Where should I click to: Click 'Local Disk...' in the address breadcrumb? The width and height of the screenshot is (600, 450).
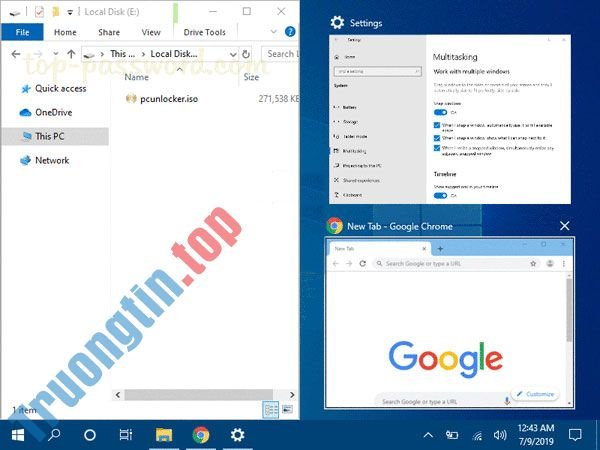click(x=174, y=54)
